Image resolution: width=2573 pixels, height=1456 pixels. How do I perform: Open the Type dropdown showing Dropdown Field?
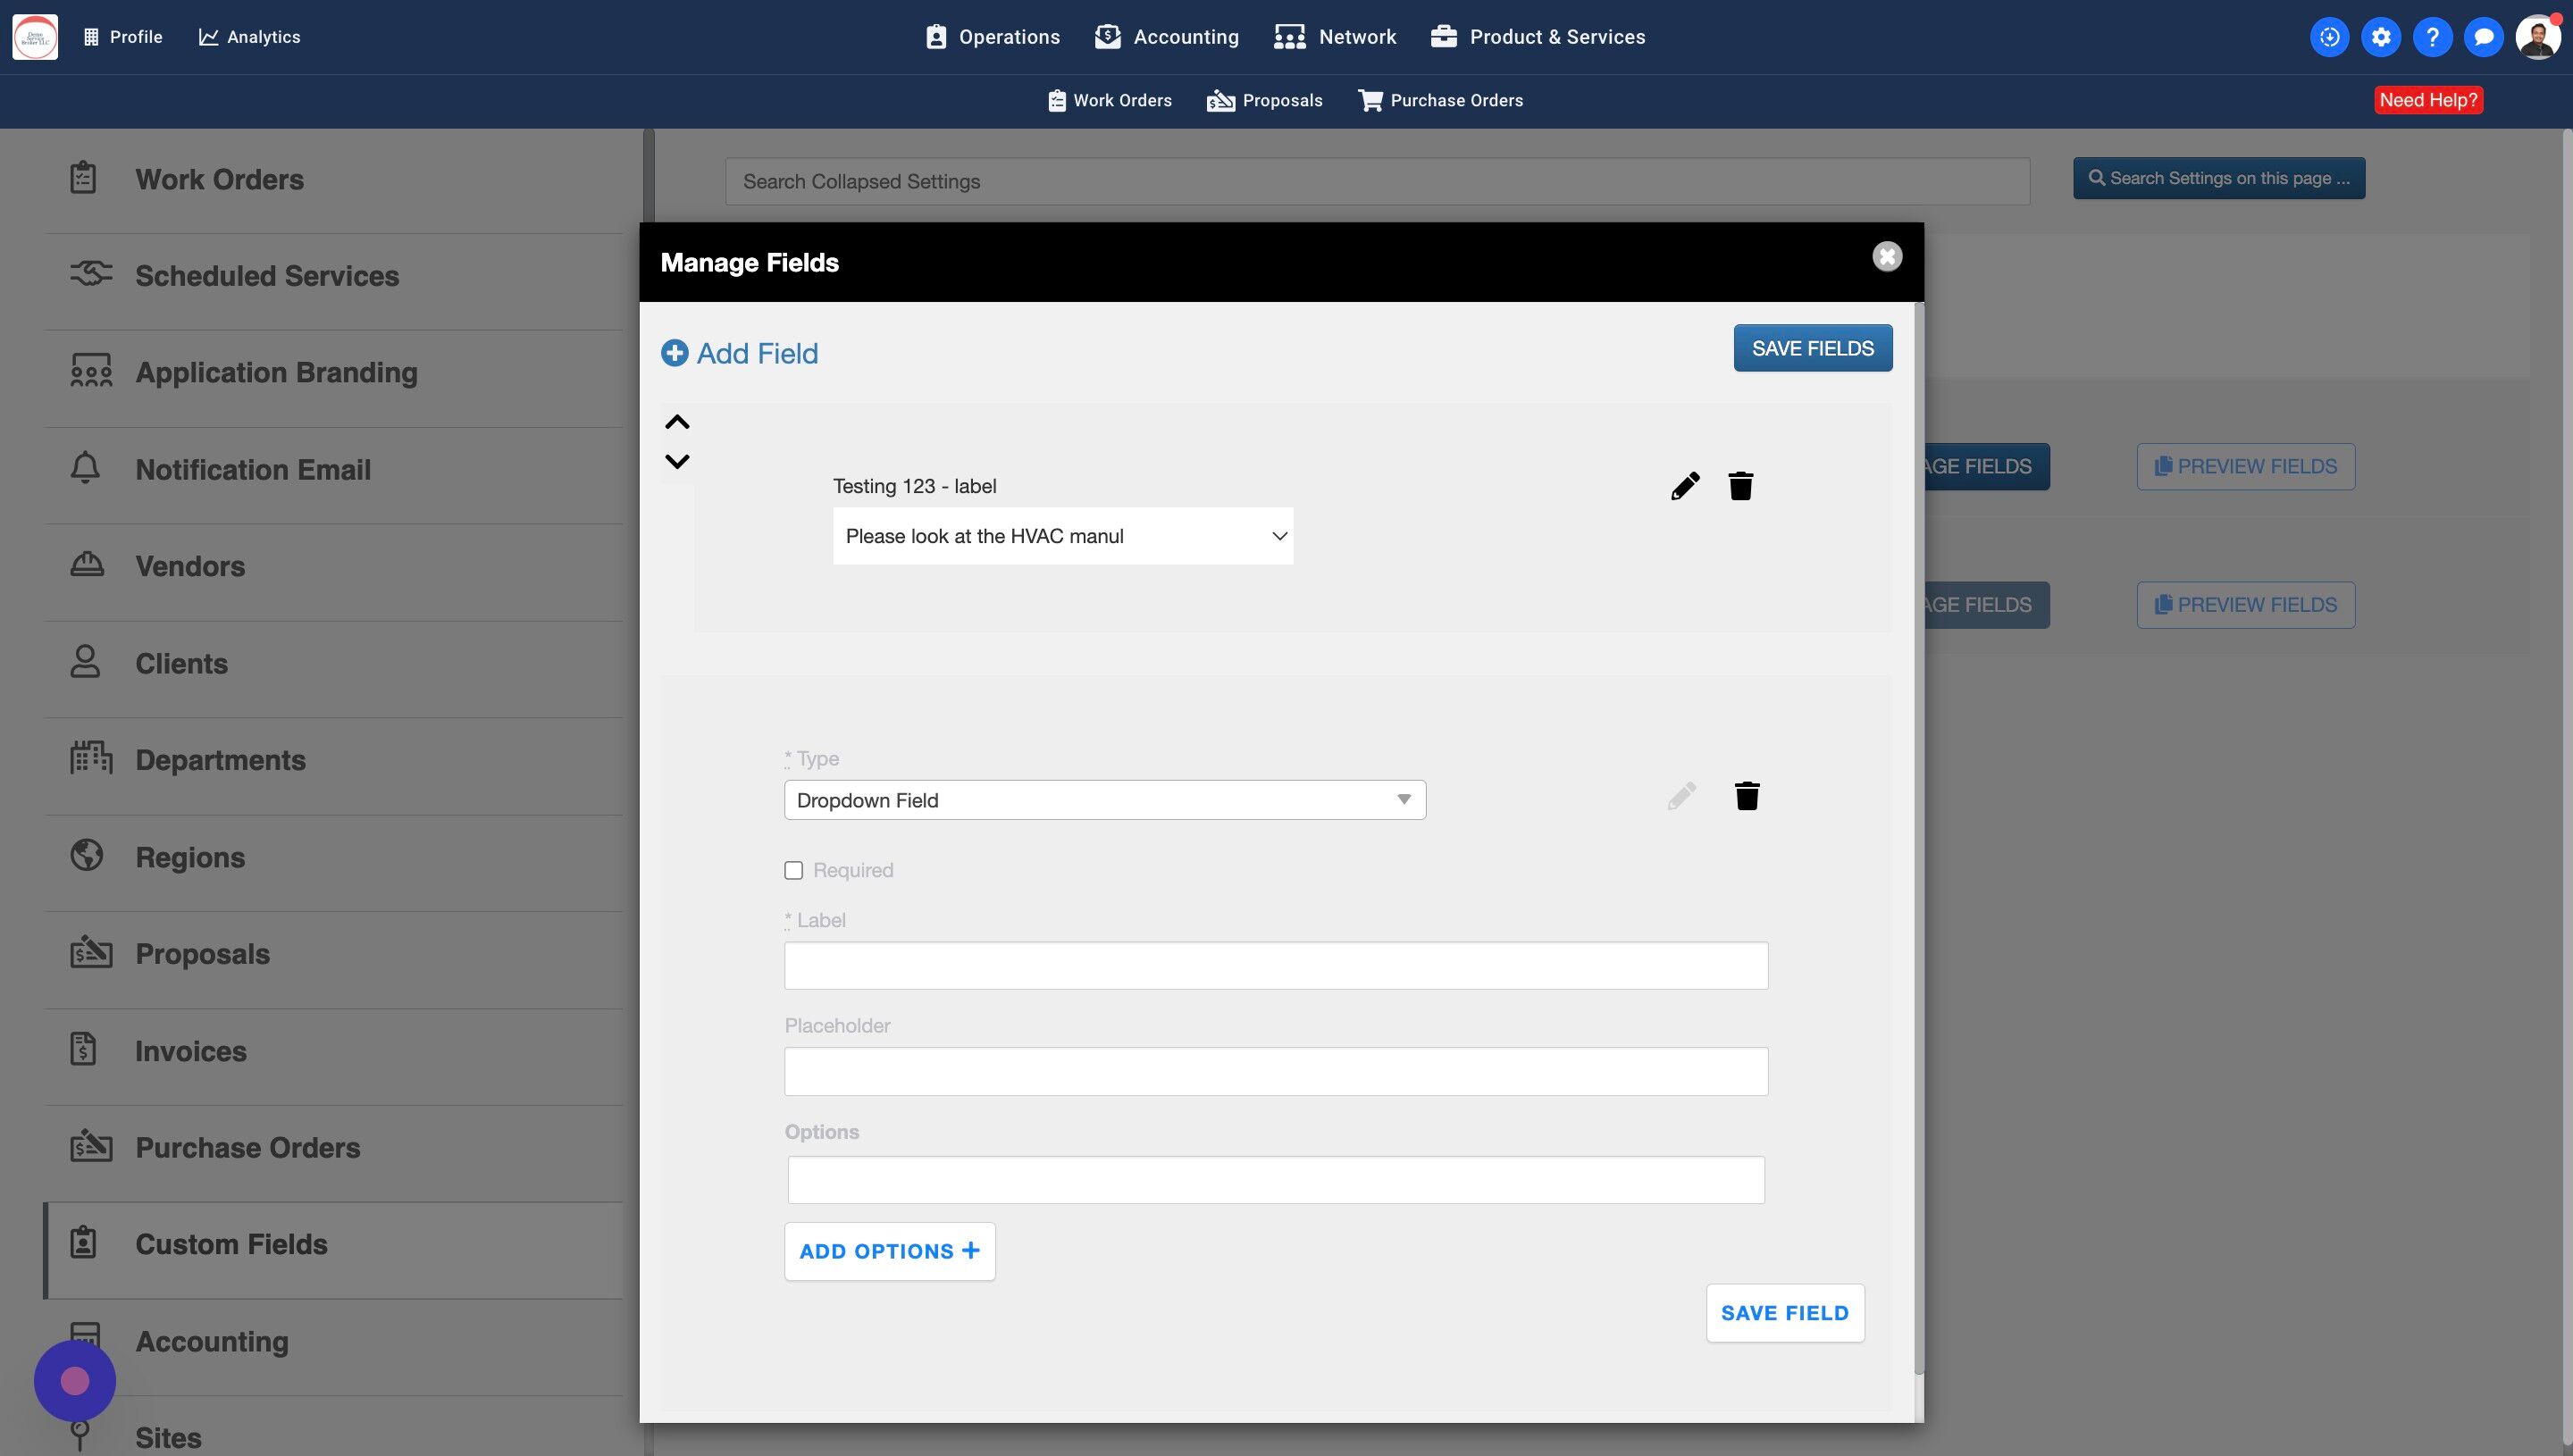pos(1104,800)
